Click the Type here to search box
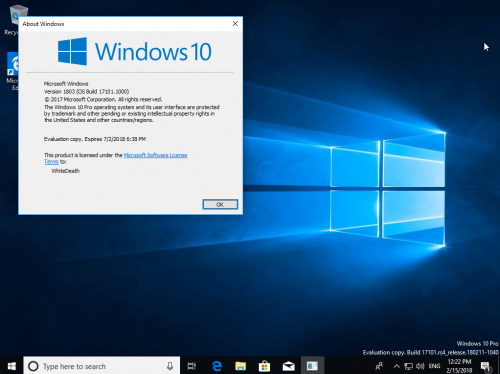This screenshot has height=374, width=500. 102,366
